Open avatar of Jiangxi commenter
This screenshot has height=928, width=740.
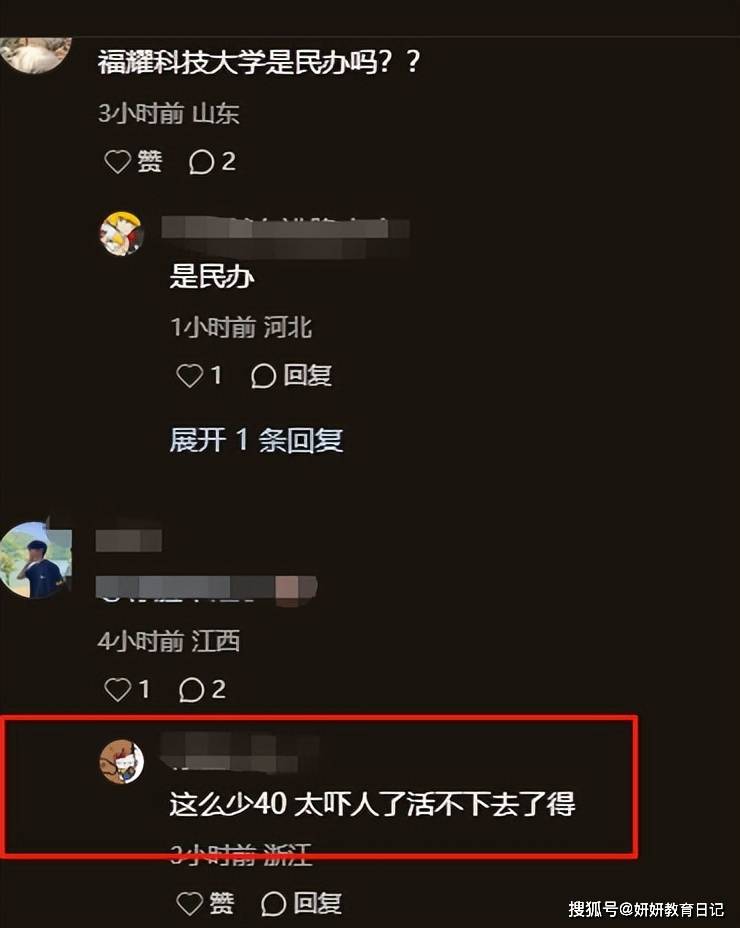34,559
